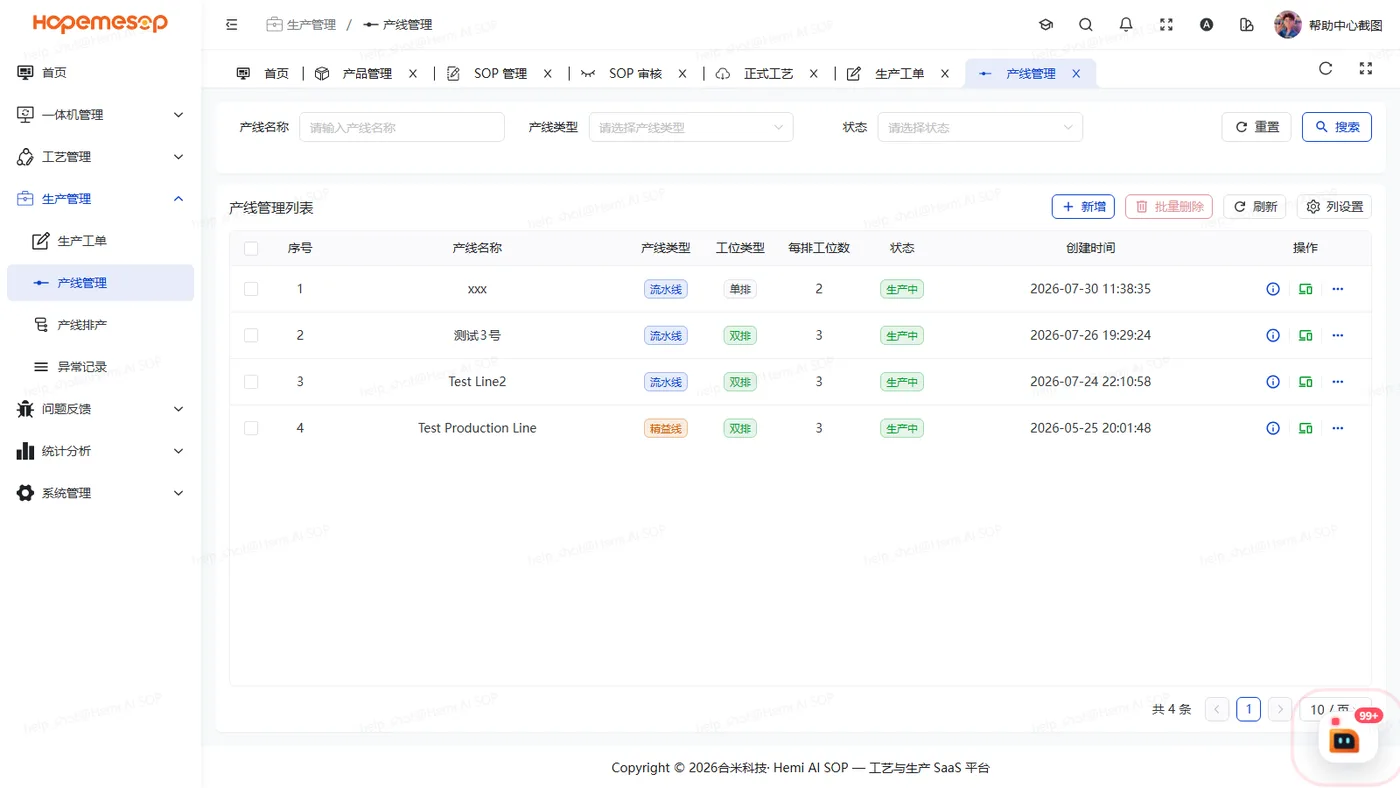Open workstation icon for Test Production Line
This screenshot has height=788, width=1400.
(x=1305, y=428)
